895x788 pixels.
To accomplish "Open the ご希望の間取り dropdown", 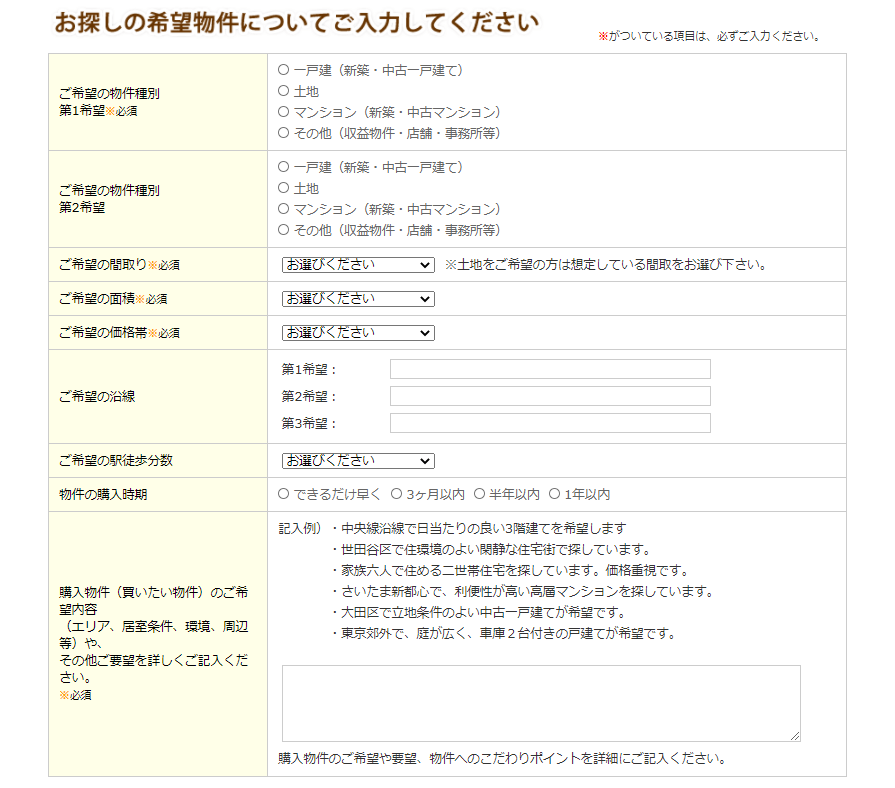I will tap(358, 265).
